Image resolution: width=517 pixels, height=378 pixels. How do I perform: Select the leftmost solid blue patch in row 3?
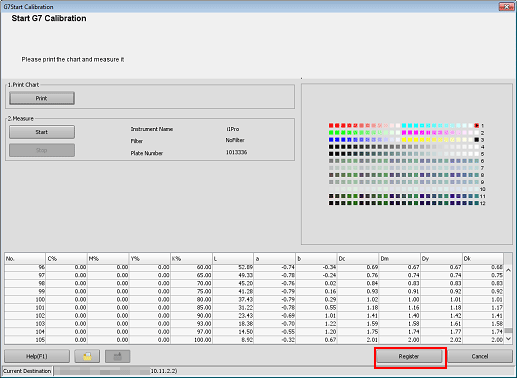coord(331,140)
